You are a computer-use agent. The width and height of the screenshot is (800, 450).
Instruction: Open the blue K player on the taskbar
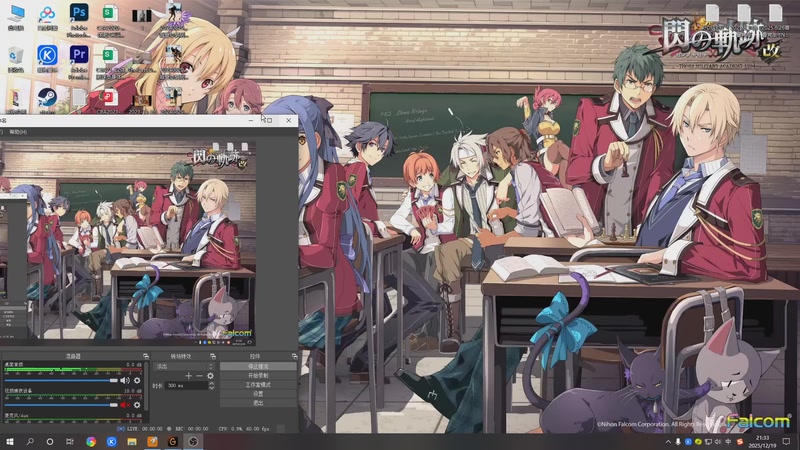tap(111, 442)
